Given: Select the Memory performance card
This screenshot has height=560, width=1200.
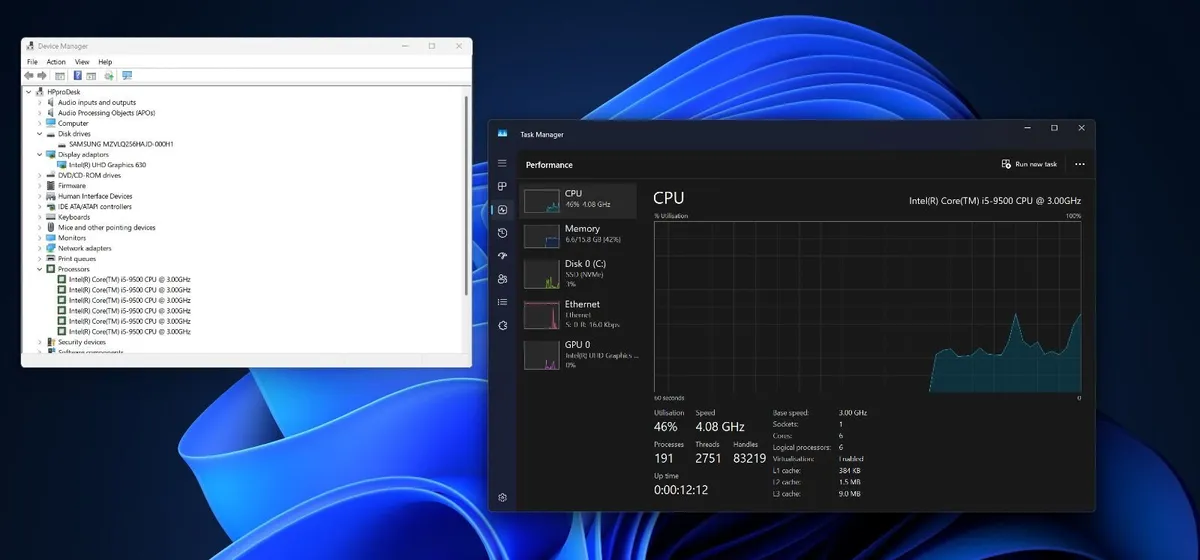Looking at the screenshot, I should (x=578, y=235).
